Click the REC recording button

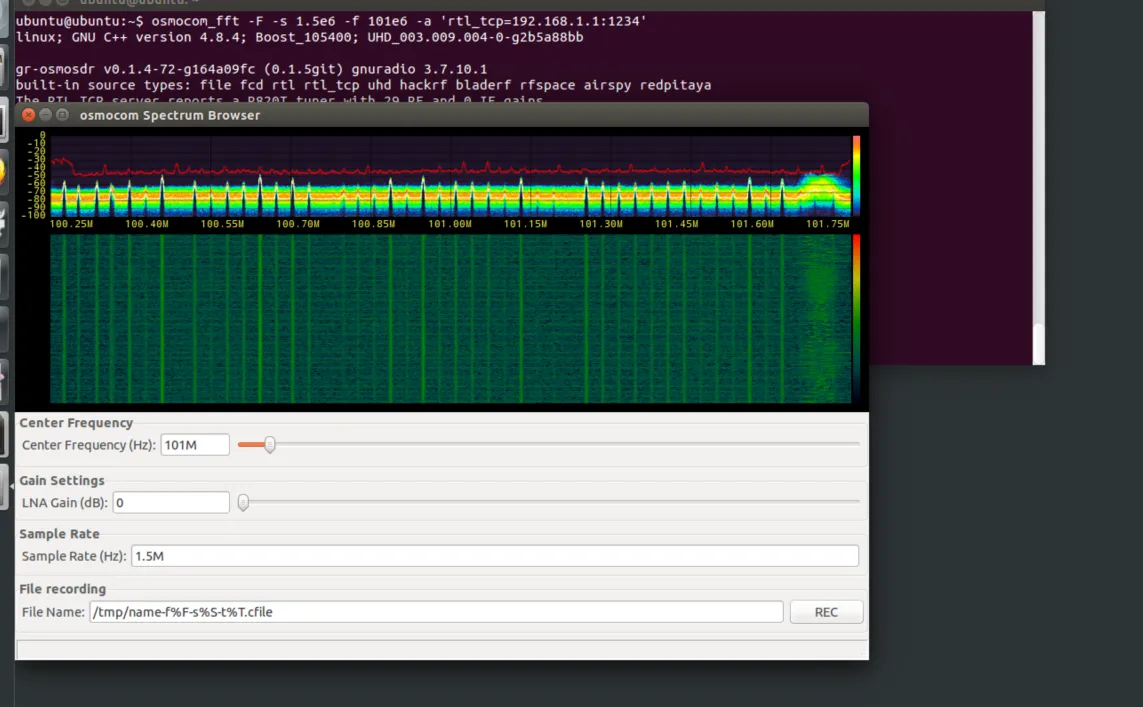coord(826,612)
